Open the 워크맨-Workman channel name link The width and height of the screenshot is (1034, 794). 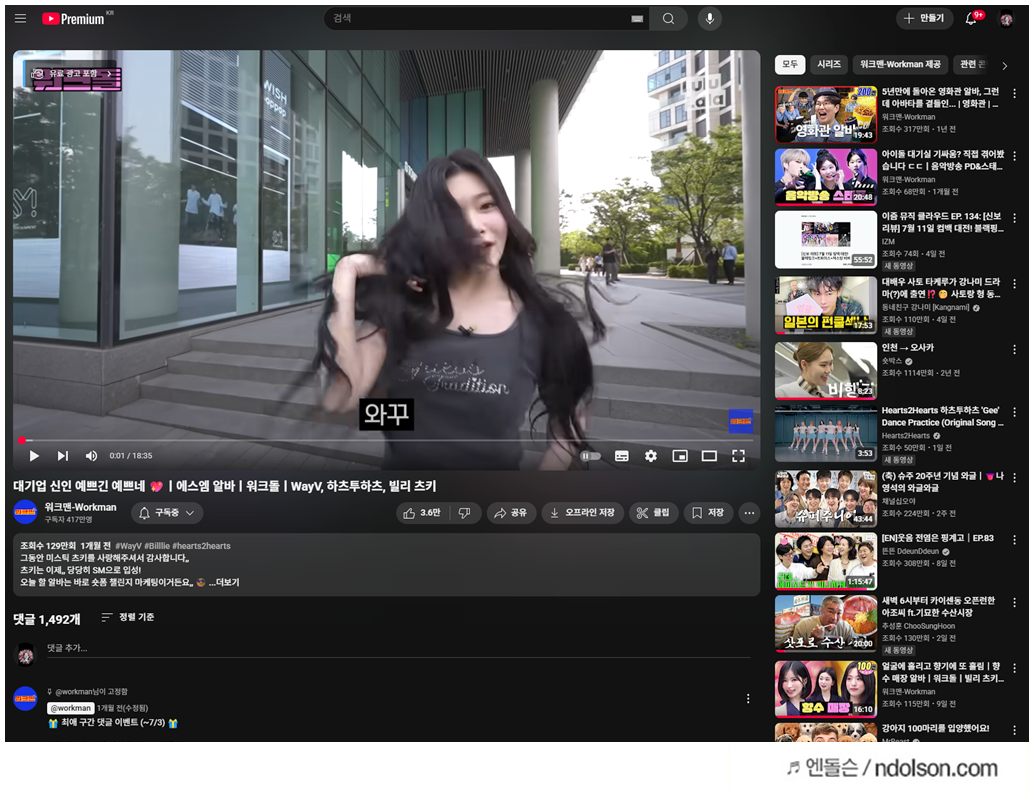point(80,507)
